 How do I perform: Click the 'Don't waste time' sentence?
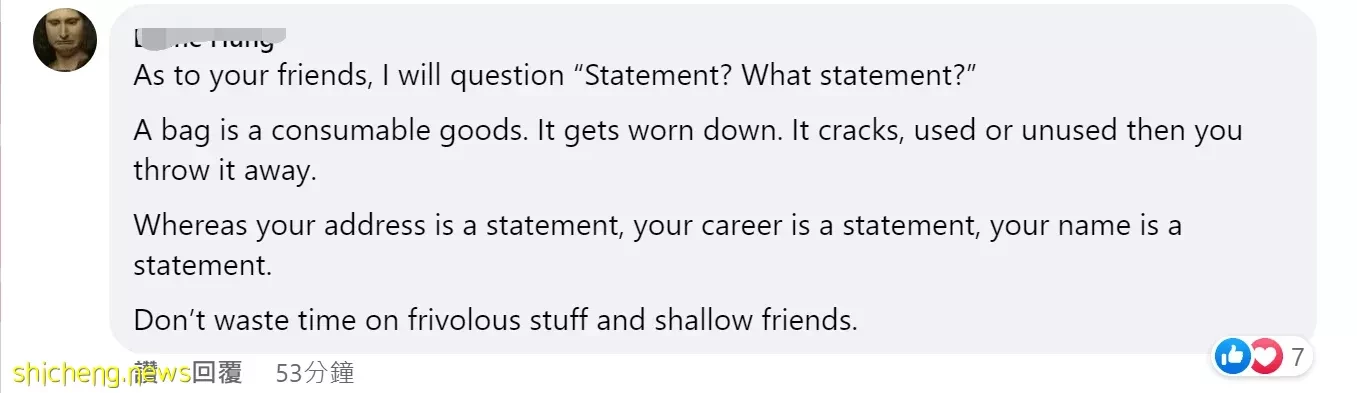(x=496, y=320)
